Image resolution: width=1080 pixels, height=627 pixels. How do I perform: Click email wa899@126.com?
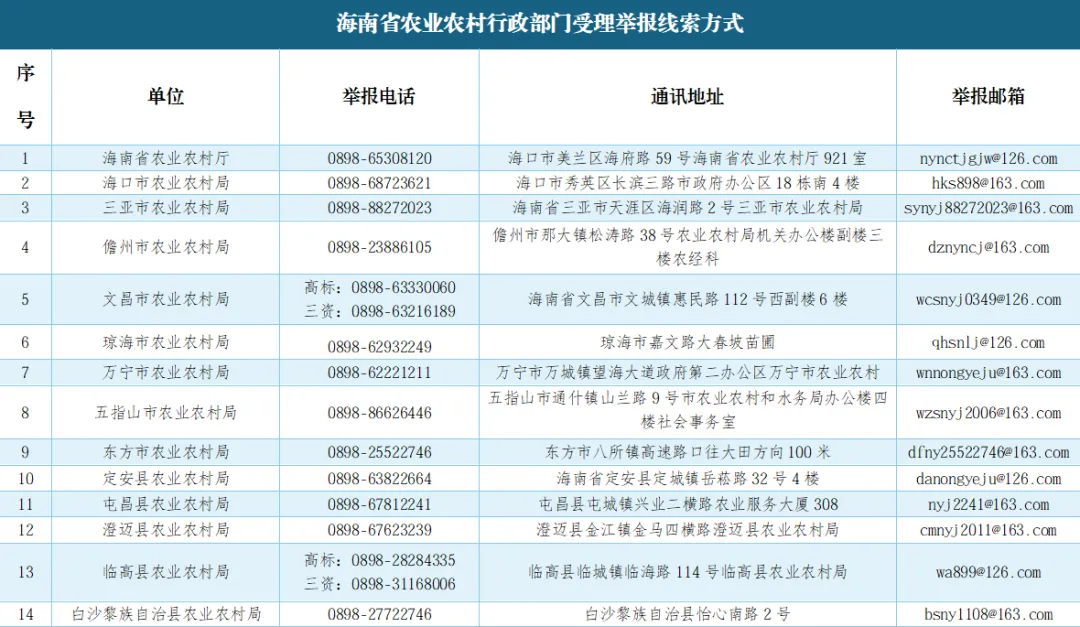click(988, 572)
